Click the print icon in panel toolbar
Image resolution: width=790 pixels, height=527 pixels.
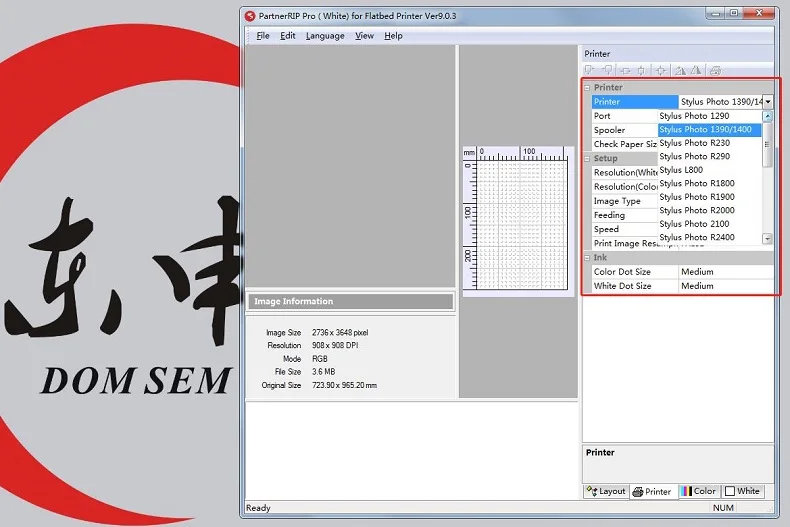pos(715,71)
